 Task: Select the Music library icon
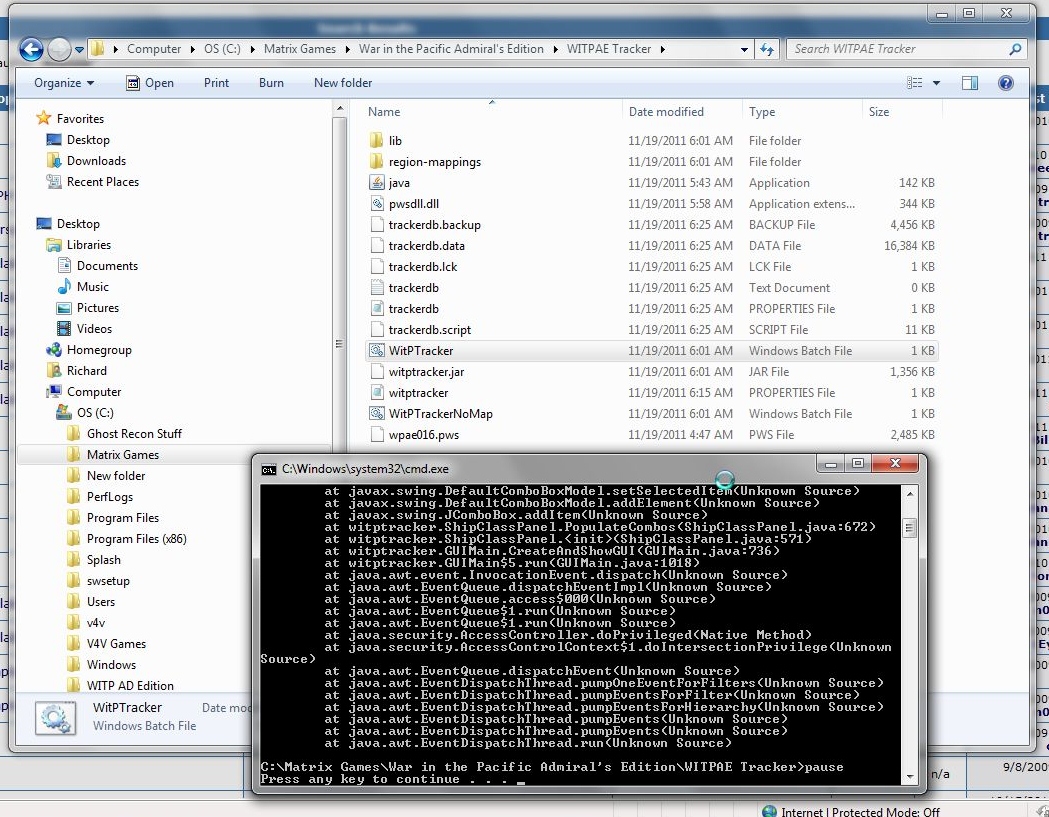65,287
